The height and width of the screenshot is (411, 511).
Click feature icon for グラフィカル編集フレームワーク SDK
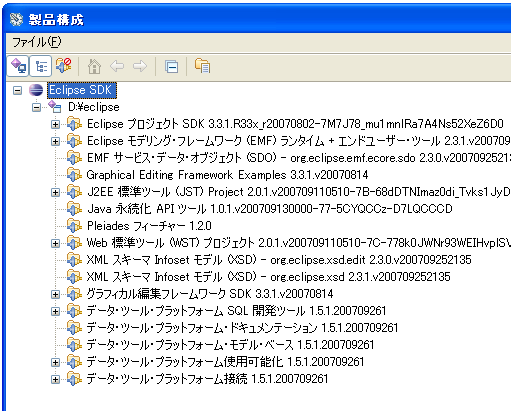point(74,294)
